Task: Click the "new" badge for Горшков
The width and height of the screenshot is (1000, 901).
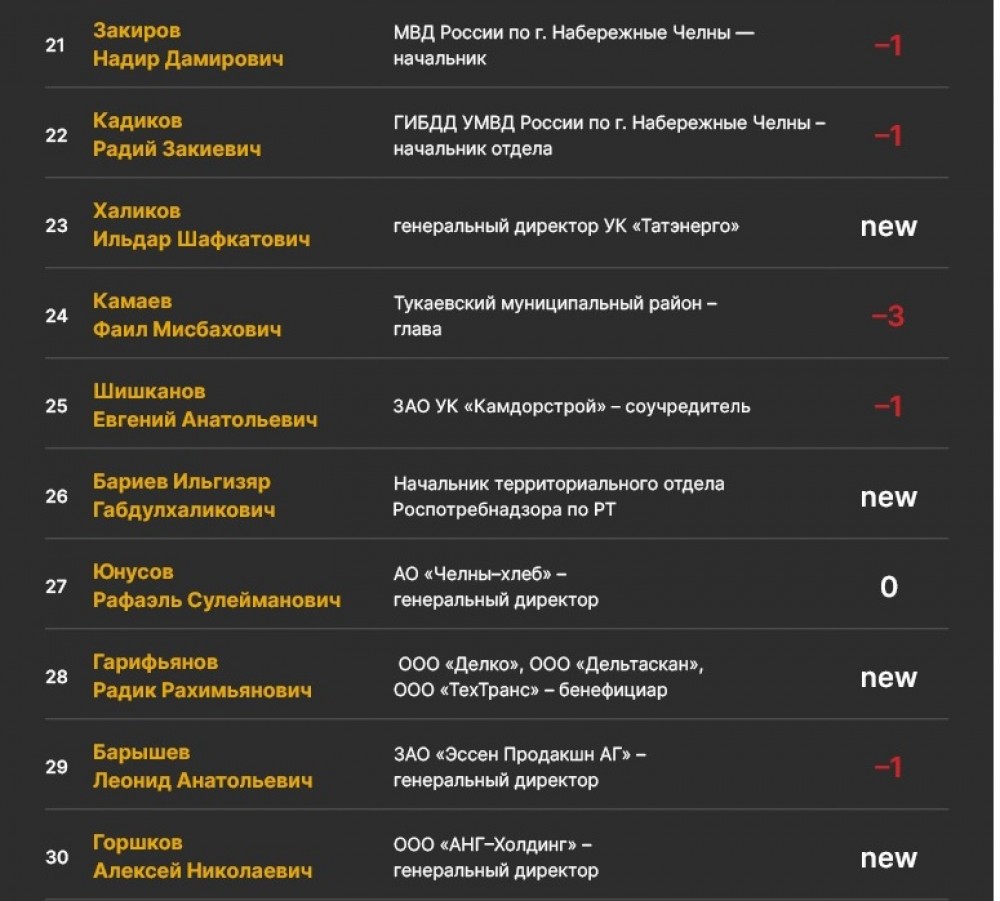Action: coord(888,858)
